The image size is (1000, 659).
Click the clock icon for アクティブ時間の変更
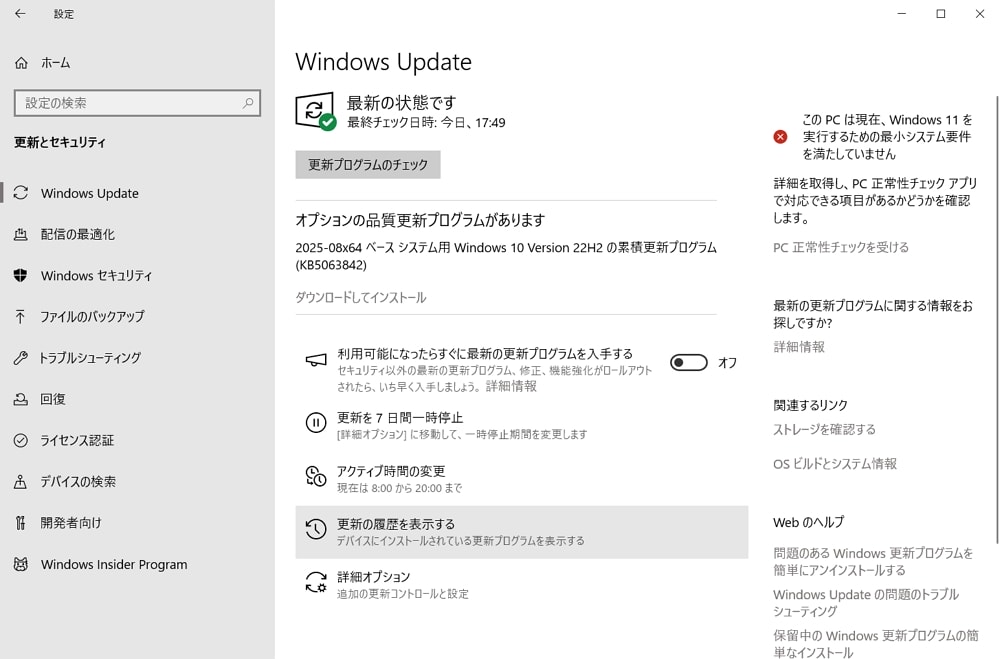(x=316, y=476)
